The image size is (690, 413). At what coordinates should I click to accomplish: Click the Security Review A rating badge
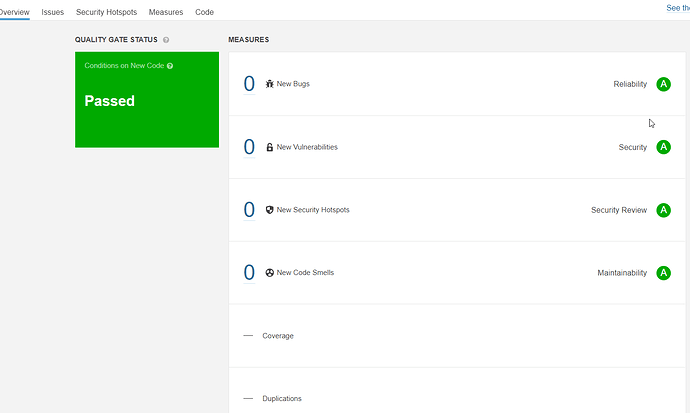(x=663, y=210)
